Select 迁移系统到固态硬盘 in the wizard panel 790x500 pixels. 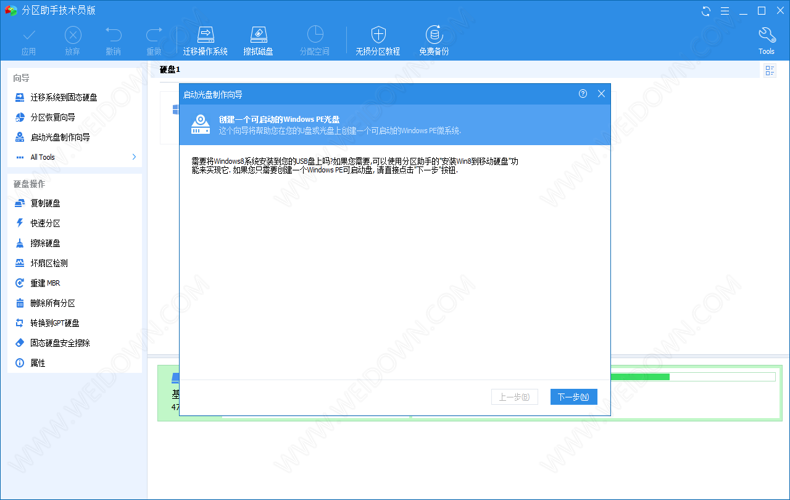point(64,97)
